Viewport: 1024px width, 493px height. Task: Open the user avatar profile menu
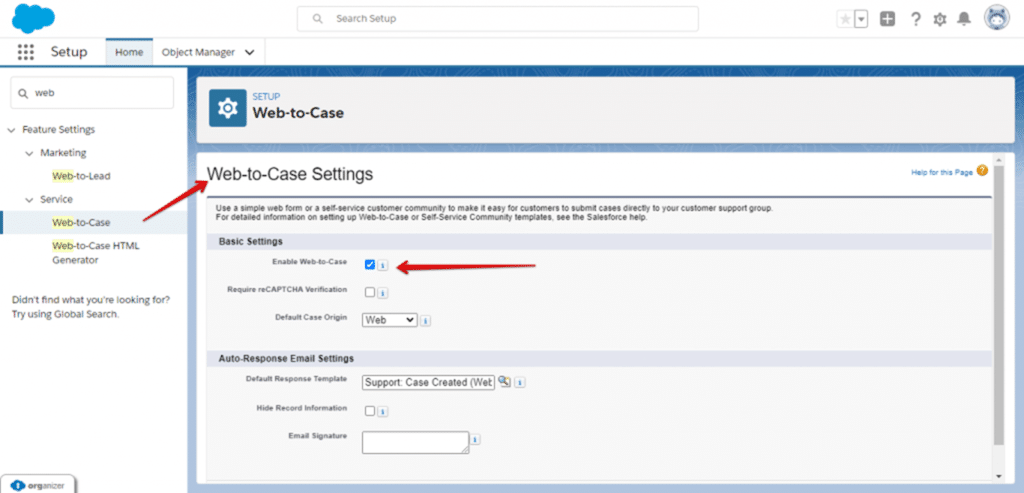point(997,18)
